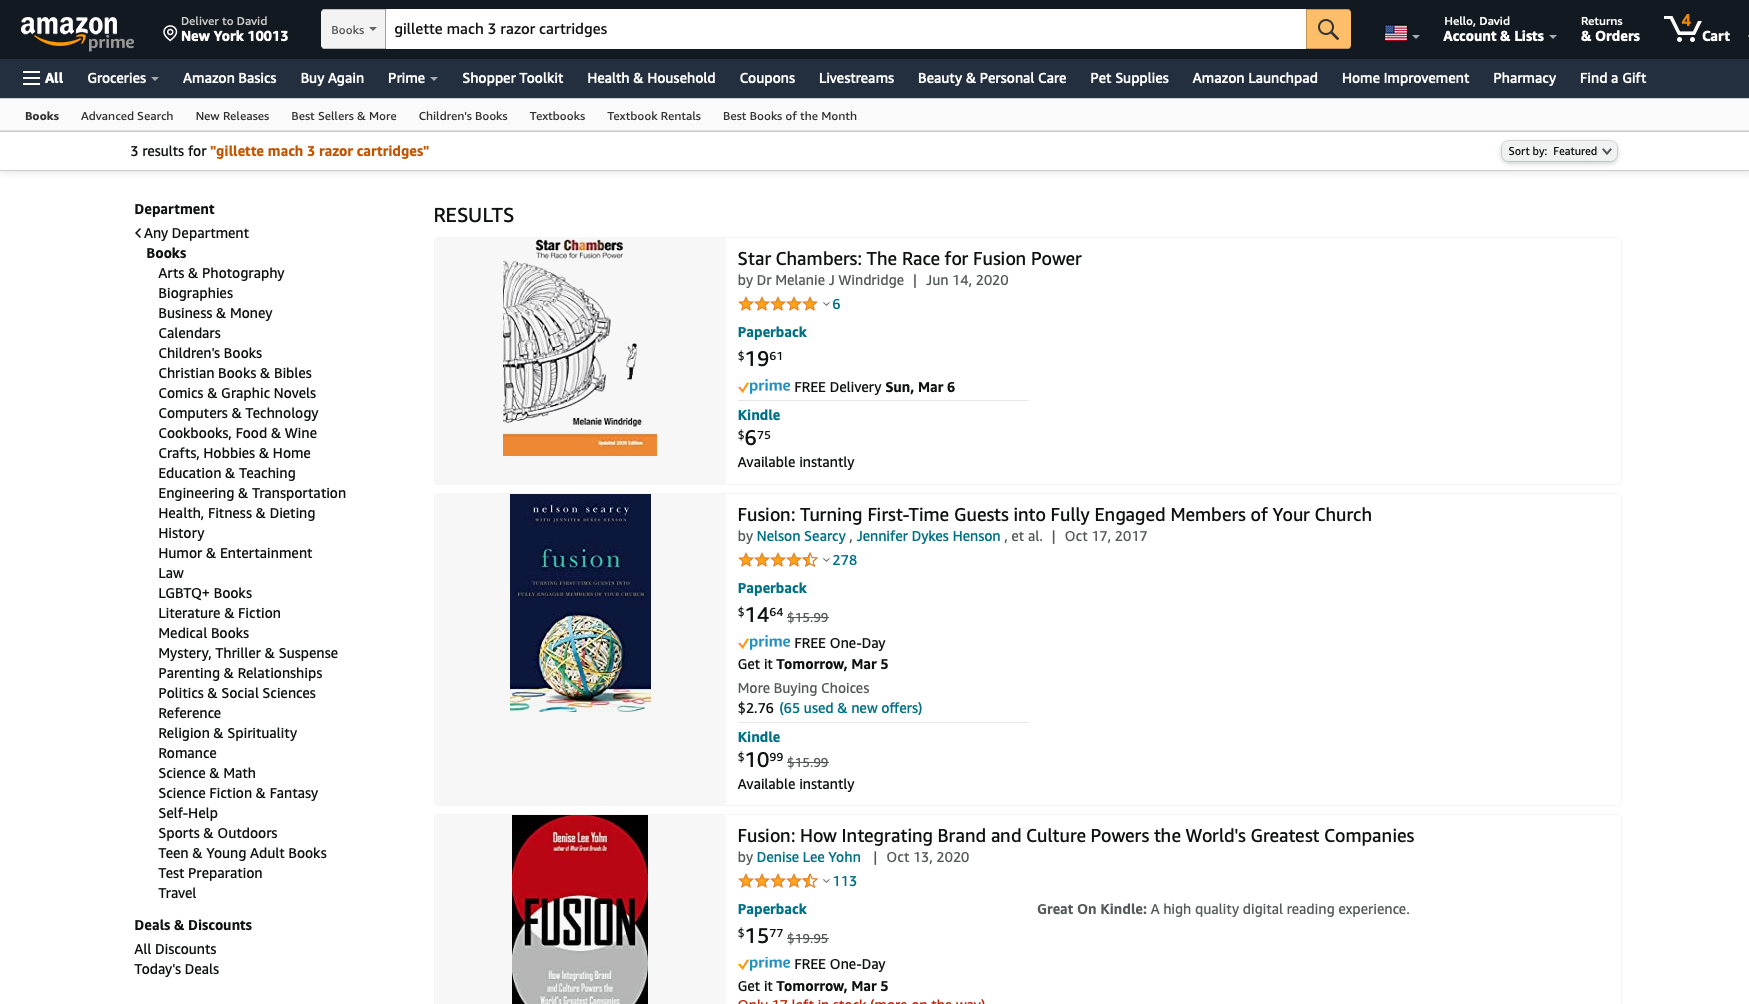Screen dimensions: 1749x1004
Task: Go back to Any Department
Action: click(191, 233)
